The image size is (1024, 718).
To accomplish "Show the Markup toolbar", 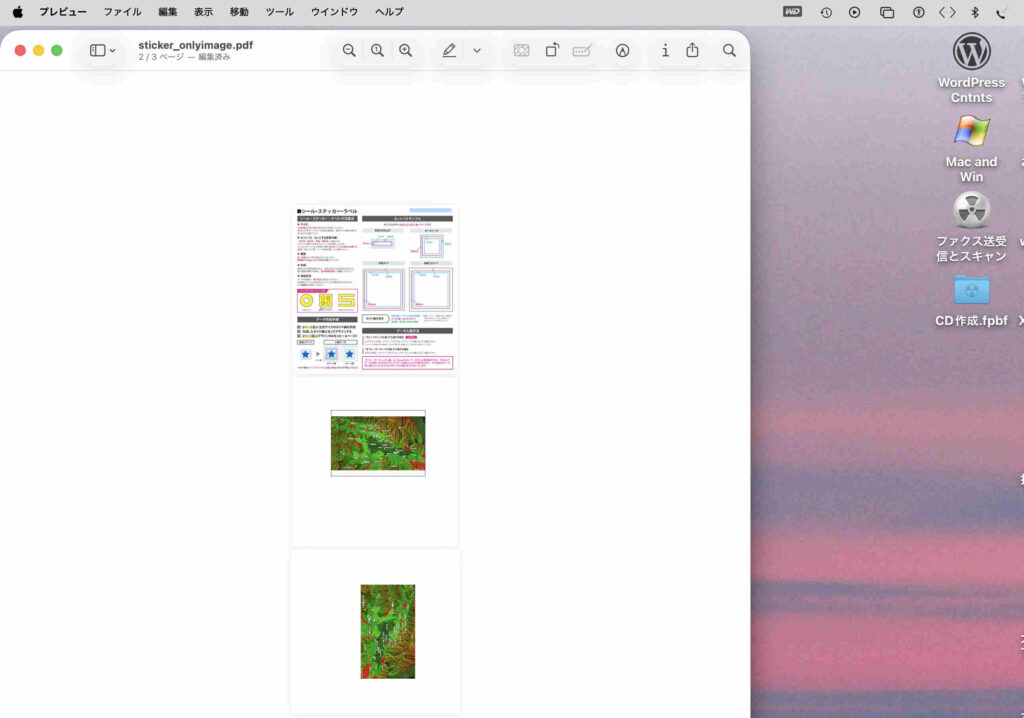I will click(622, 50).
